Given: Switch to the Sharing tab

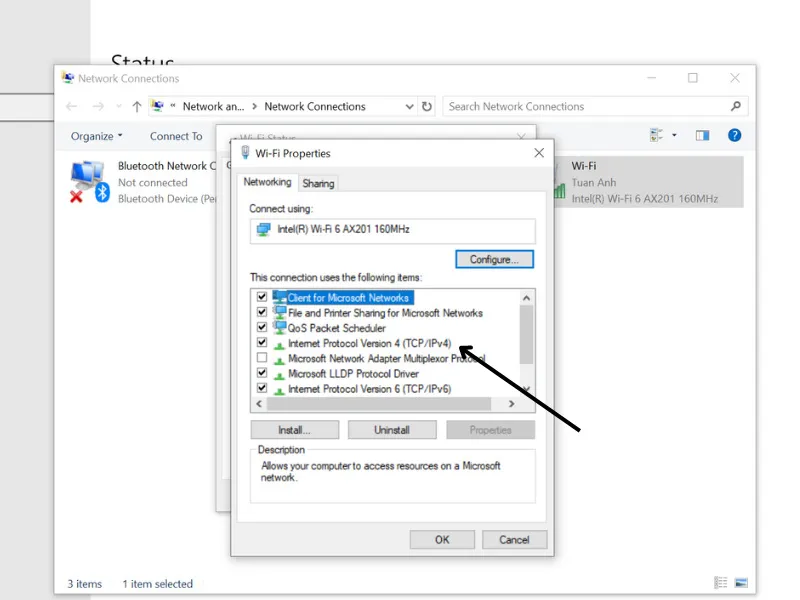Looking at the screenshot, I should pyautogui.click(x=318, y=183).
